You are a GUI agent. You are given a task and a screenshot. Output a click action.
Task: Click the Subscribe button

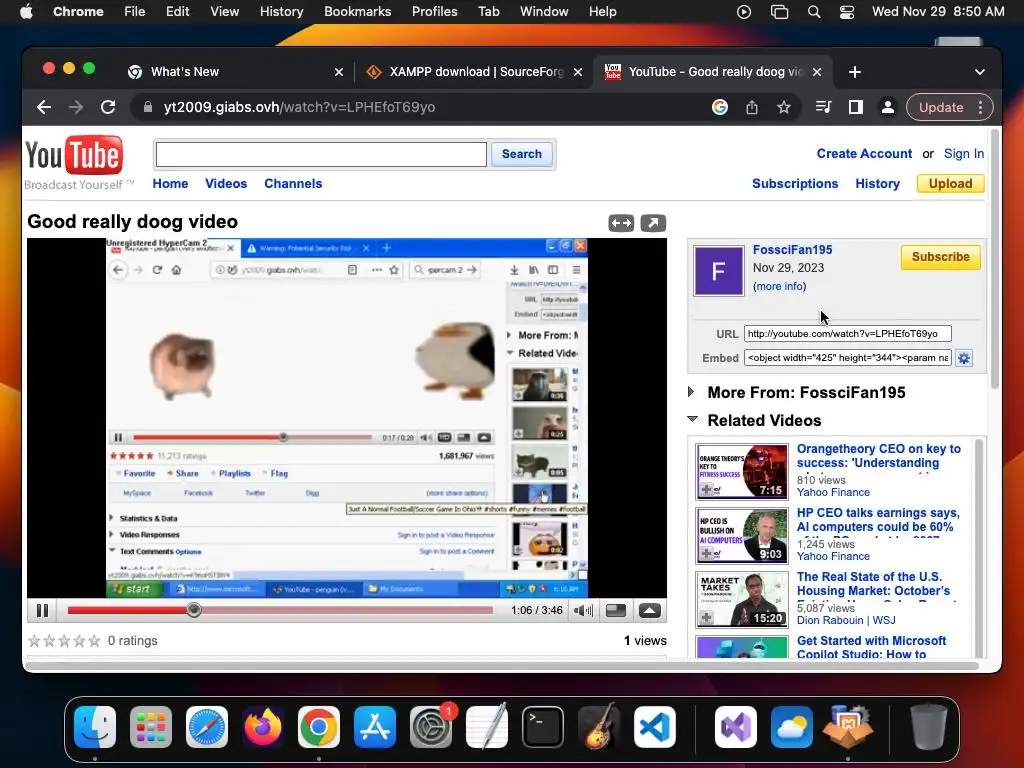(940, 257)
